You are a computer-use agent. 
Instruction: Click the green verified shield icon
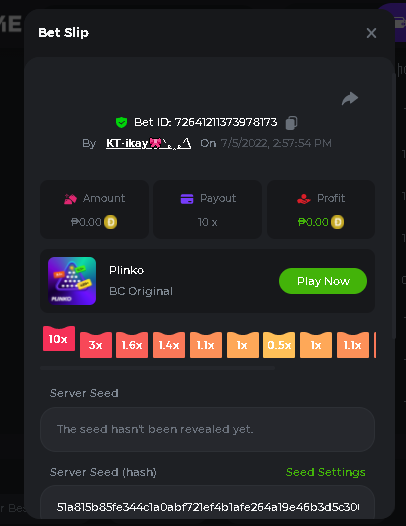click(121, 122)
